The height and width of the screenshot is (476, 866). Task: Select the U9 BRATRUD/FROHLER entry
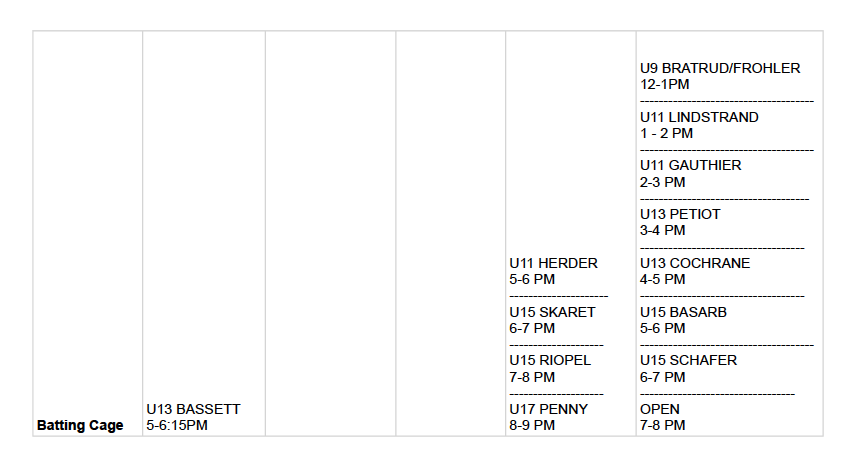pyautogui.click(x=720, y=68)
